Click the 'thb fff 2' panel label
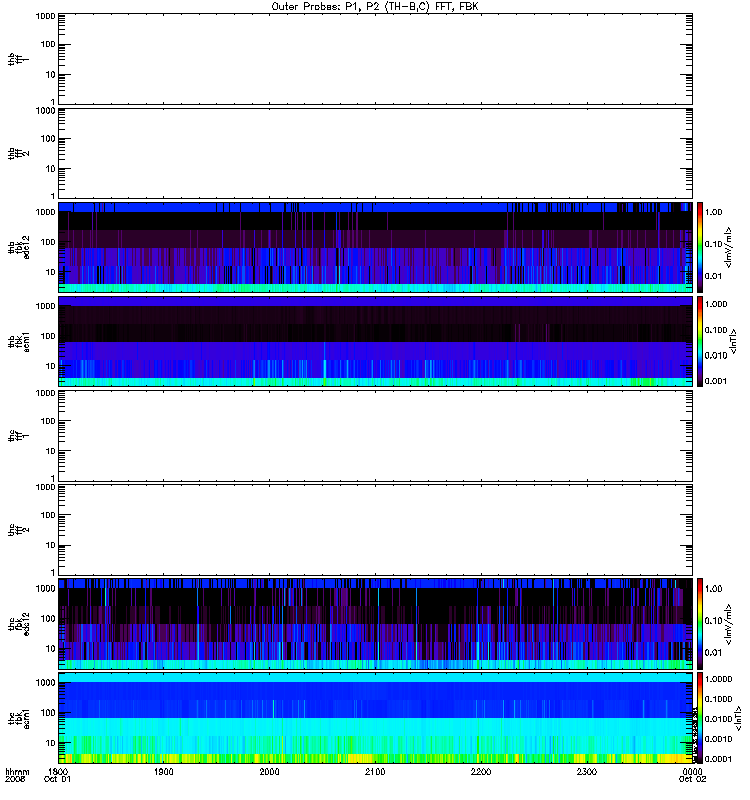 18,154
